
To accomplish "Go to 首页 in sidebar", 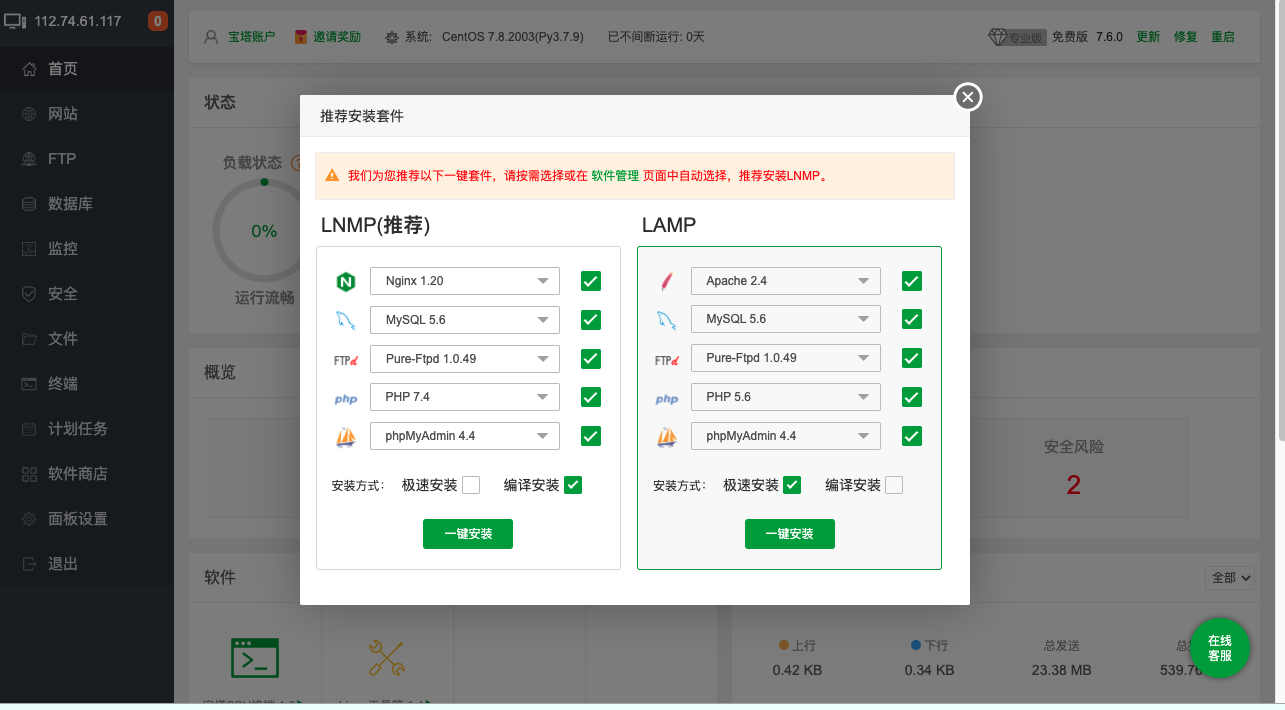I will click(87, 69).
